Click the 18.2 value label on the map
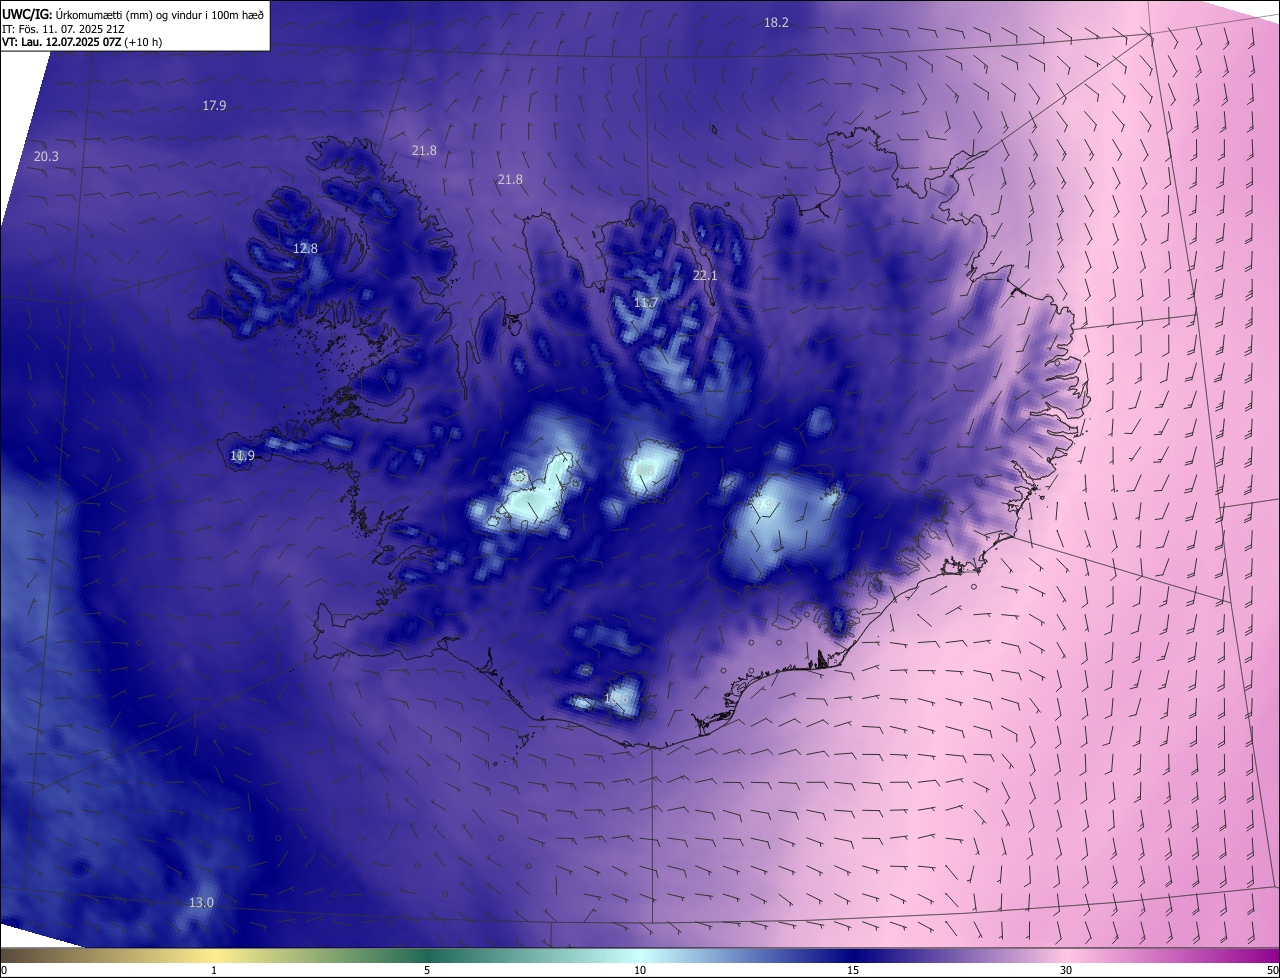This screenshot has height=978, width=1280. [776, 22]
